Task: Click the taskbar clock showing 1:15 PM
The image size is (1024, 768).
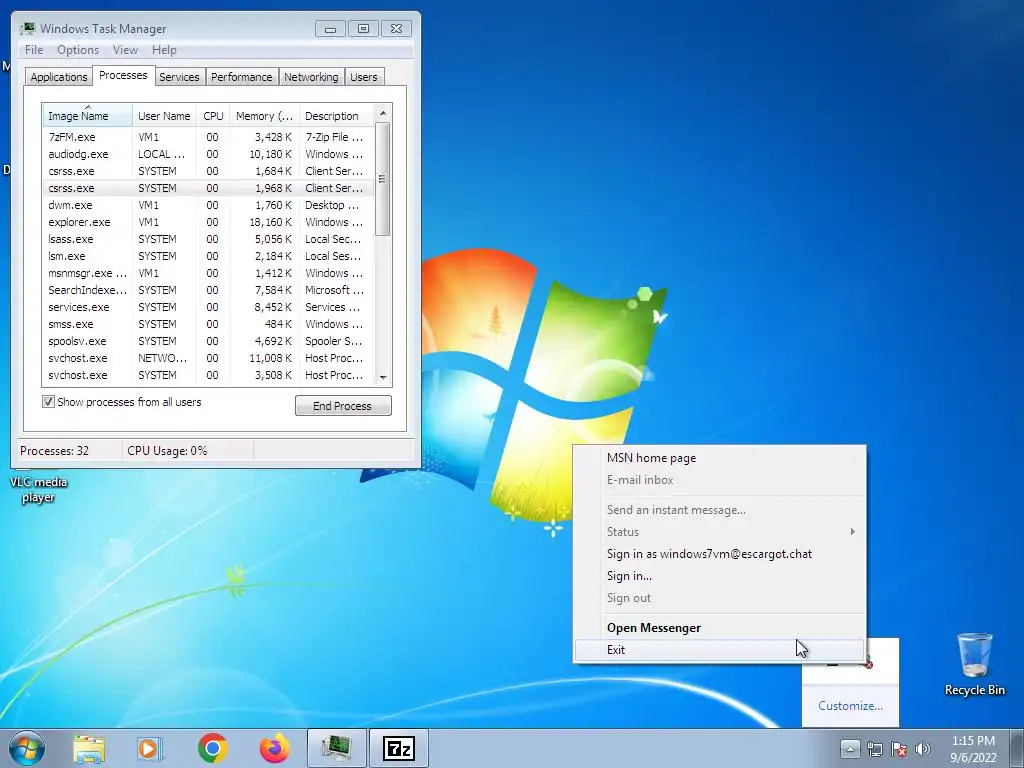Action: (x=973, y=749)
